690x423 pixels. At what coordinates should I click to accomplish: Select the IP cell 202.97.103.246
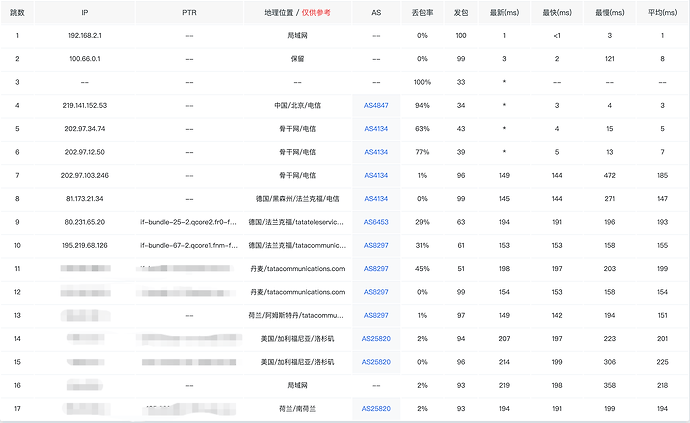(84, 175)
